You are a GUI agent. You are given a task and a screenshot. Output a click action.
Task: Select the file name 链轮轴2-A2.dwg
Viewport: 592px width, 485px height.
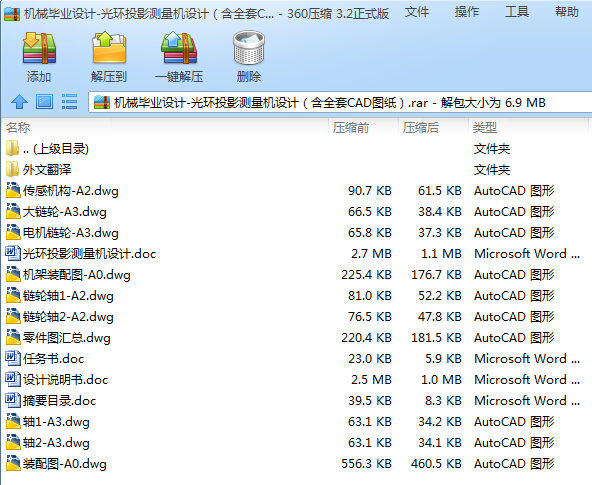68,317
